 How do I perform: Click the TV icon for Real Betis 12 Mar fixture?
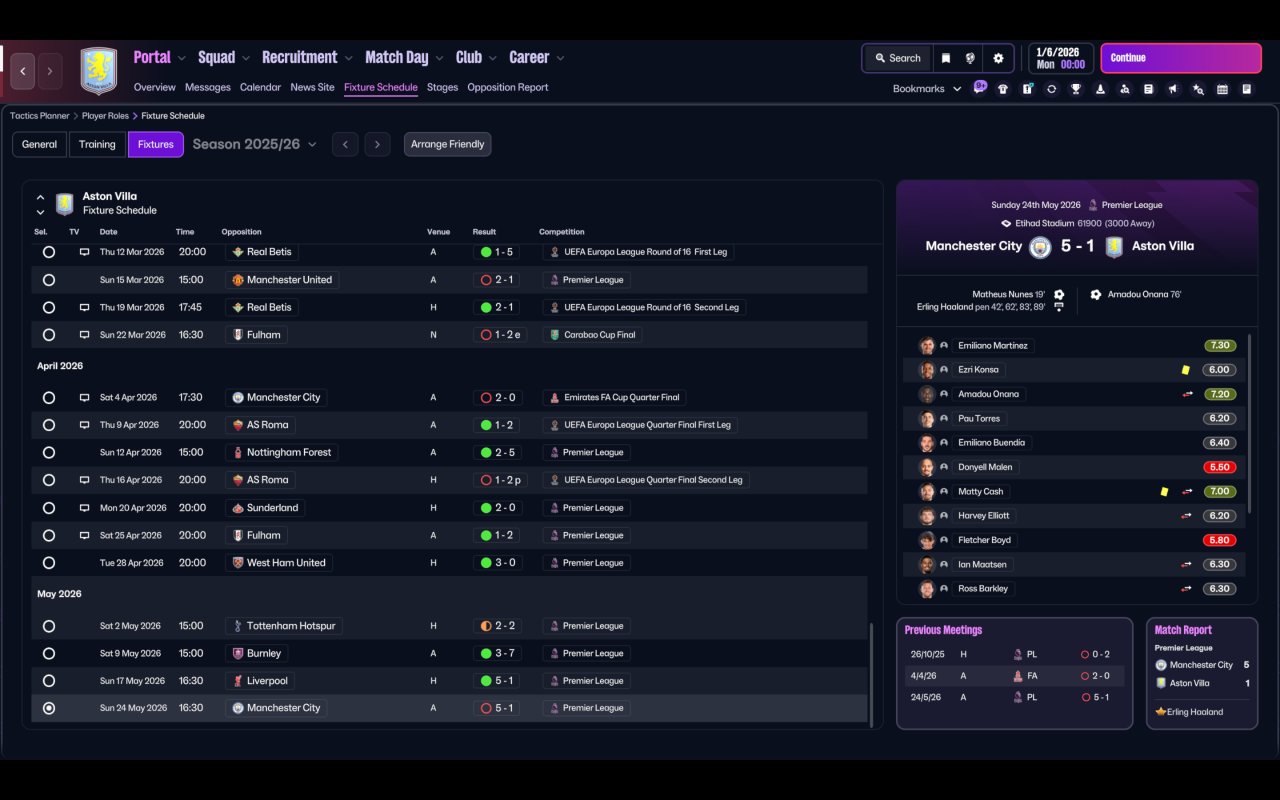click(85, 252)
